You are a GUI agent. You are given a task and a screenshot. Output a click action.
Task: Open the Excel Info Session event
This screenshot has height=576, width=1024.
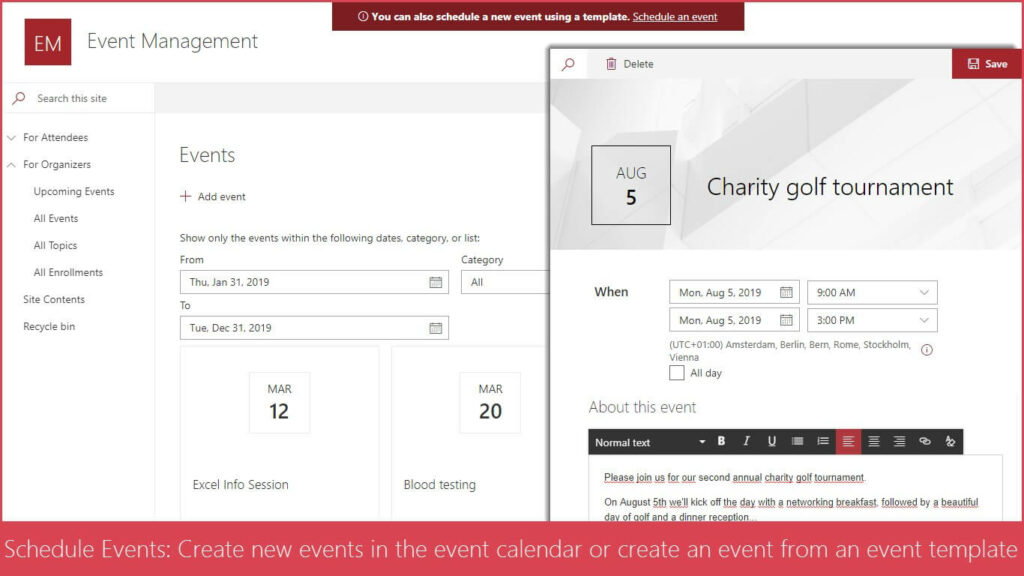tap(240, 485)
